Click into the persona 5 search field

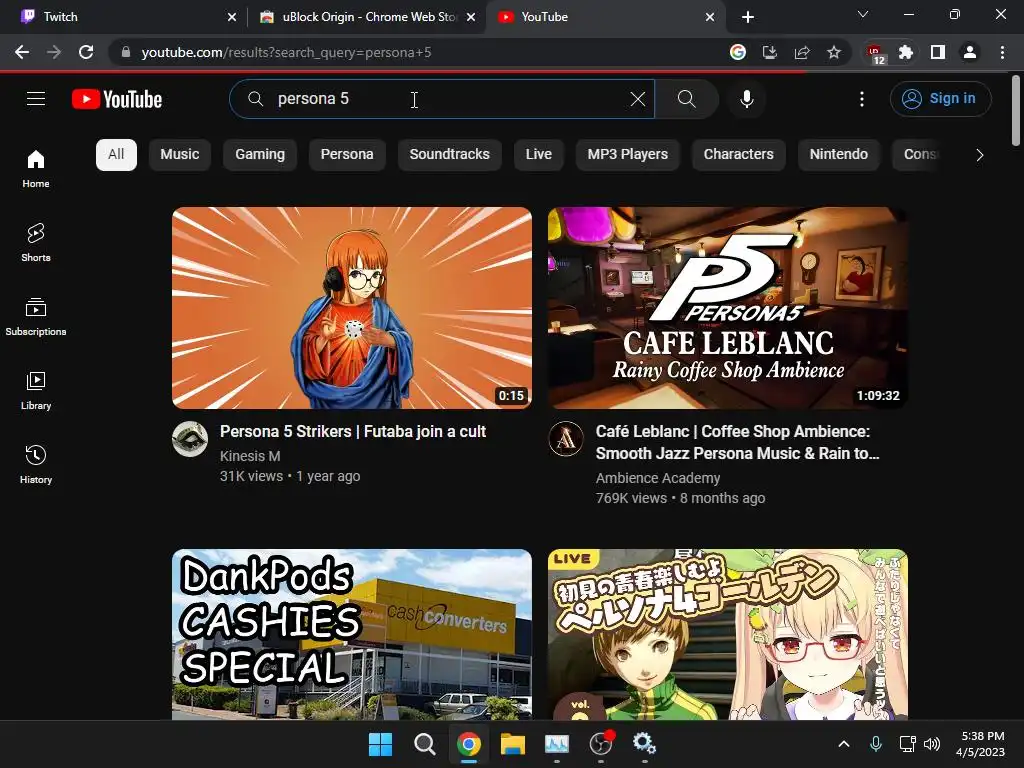pos(441,99)
